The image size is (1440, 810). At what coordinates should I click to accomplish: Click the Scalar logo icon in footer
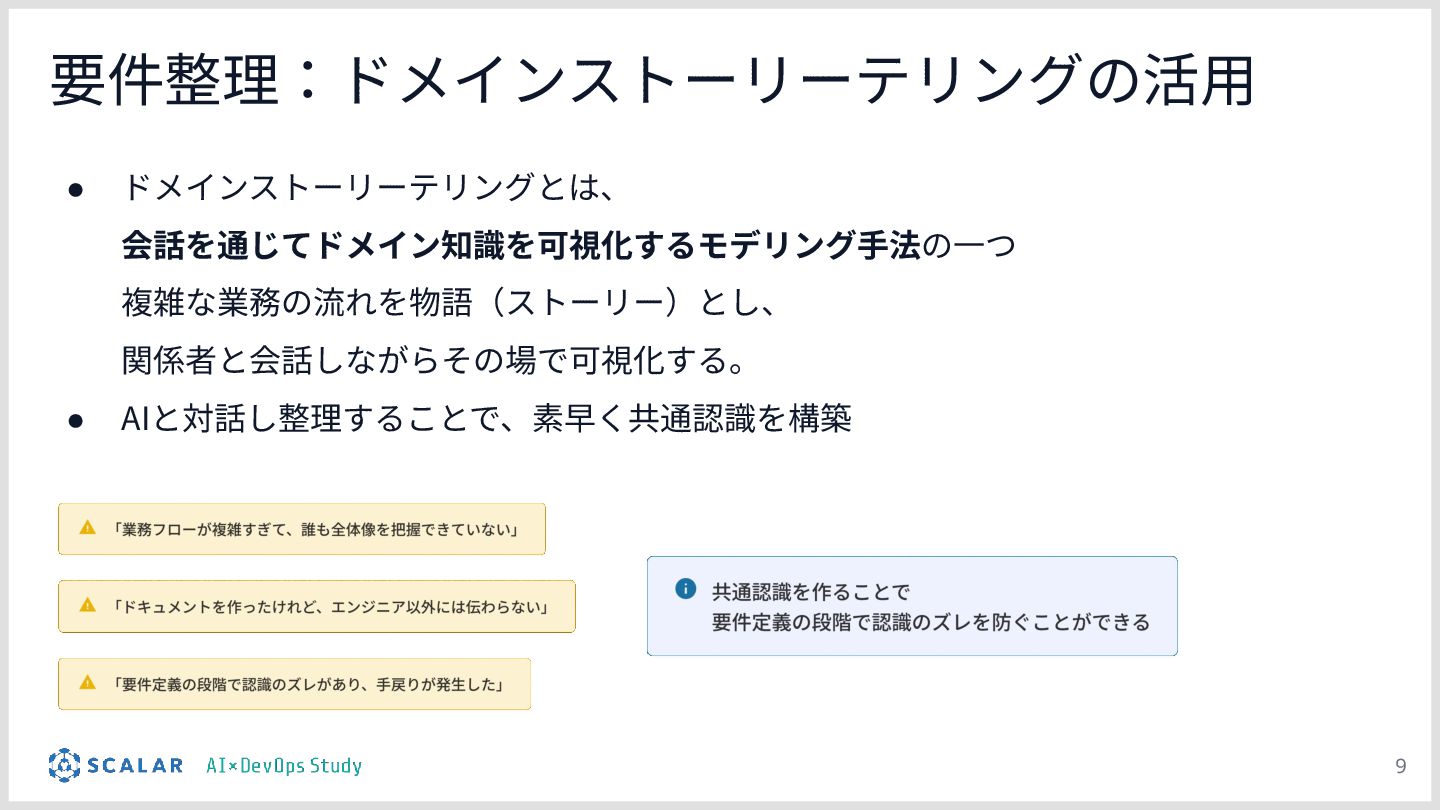click(x=64, y=765)
